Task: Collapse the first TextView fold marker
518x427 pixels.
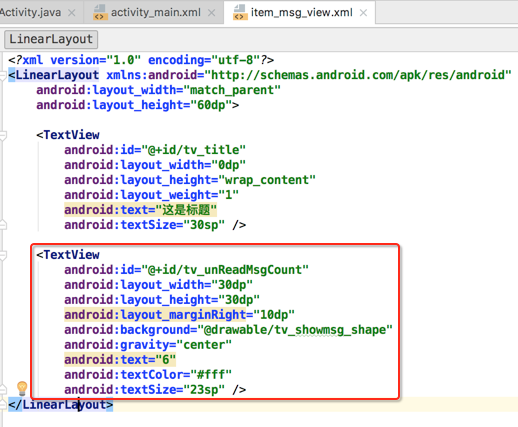Action: 3,135
